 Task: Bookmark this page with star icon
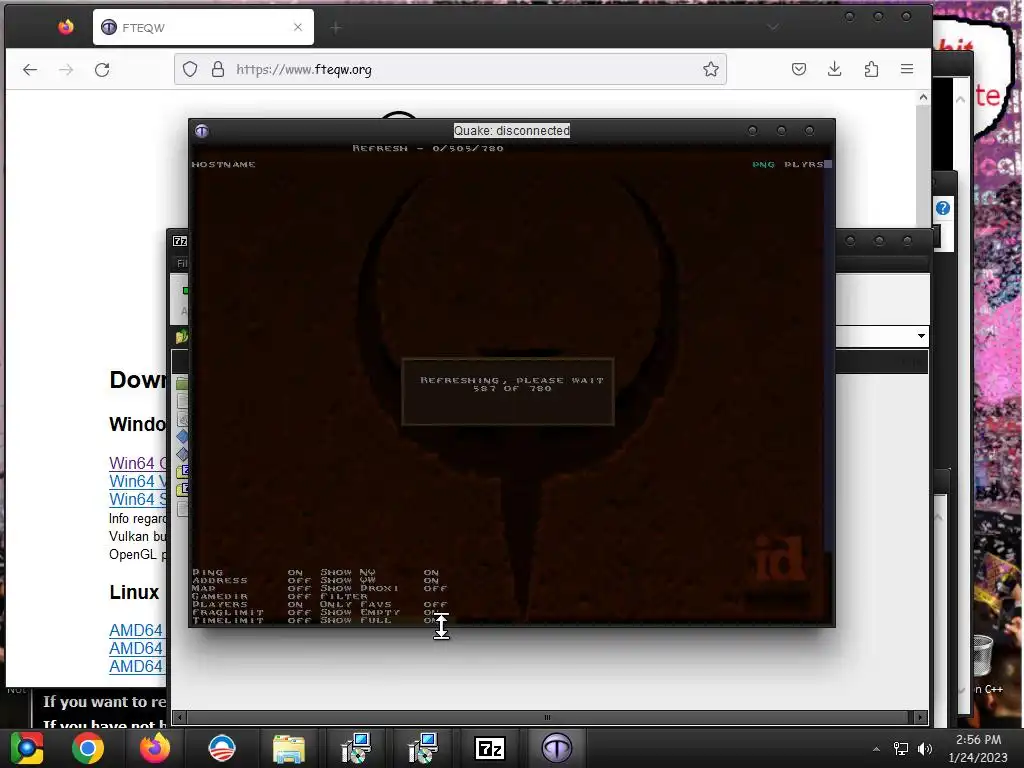pyautogui.click(x=711, y=69)
